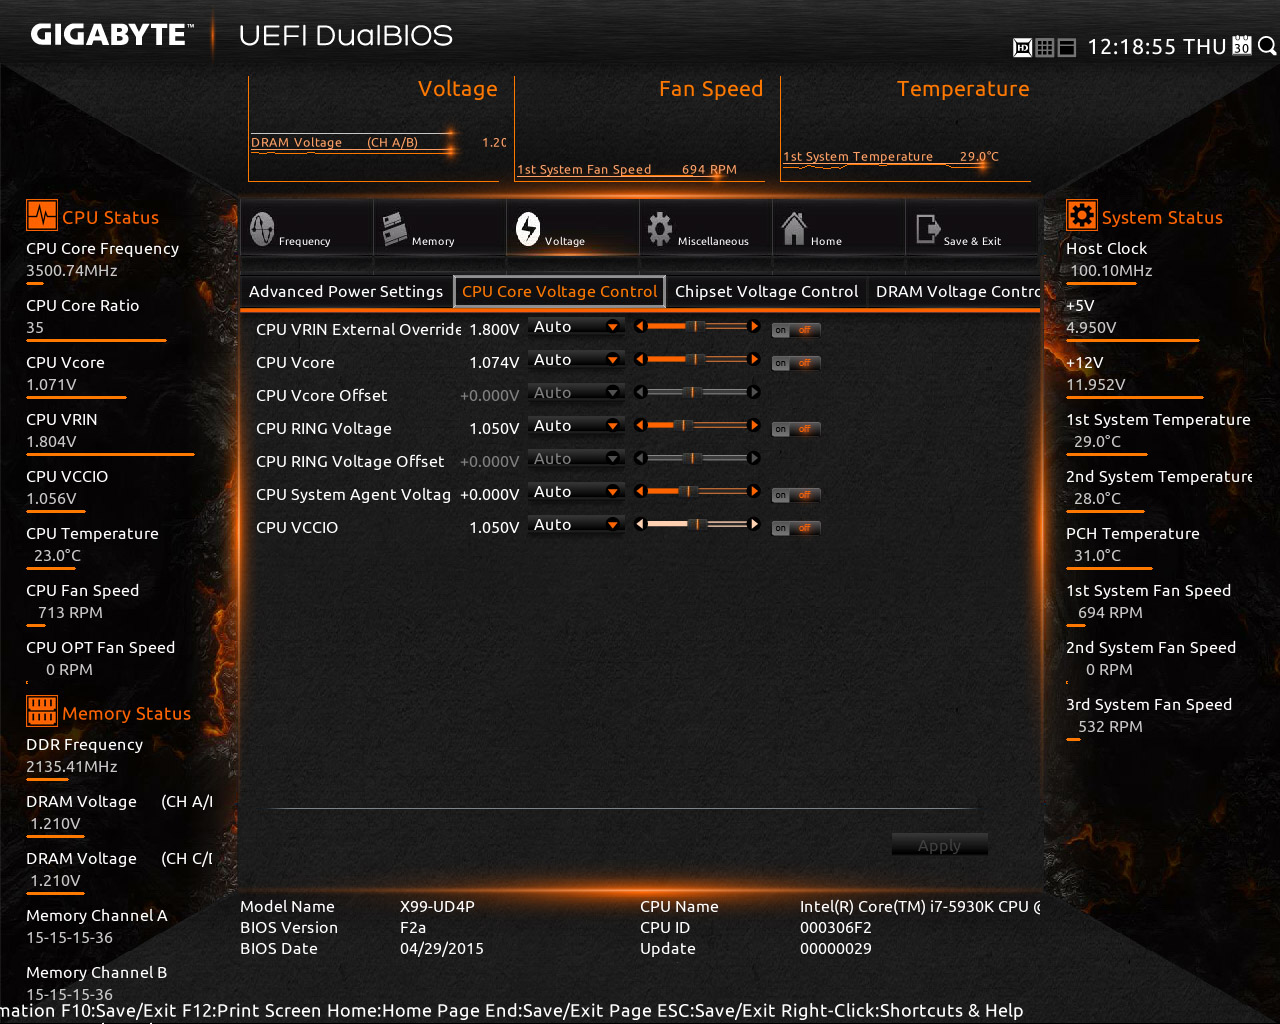1280x1024 pixels.
Task: Open the Memory menu via its RAM-module icon
Action: point(394,230)
